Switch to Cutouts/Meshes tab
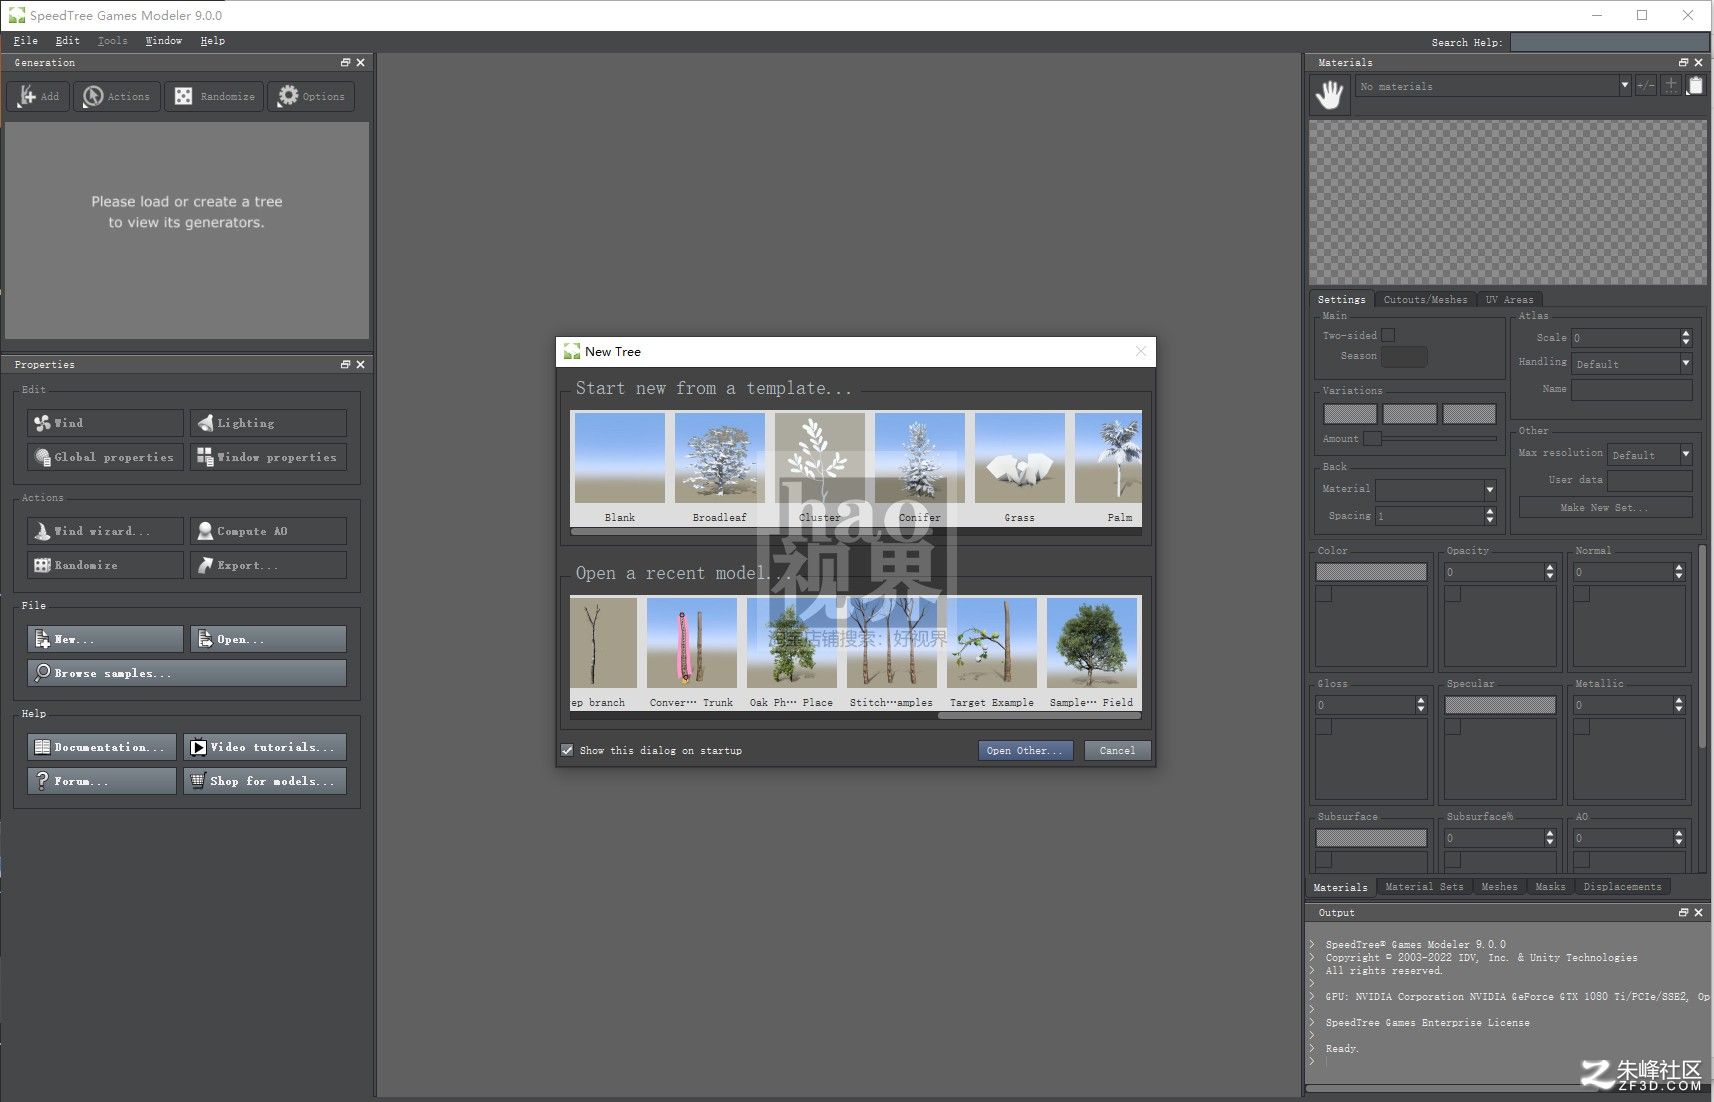Image resolution: width=1714 pixels, height=1102 pixels. (1425, 299)
